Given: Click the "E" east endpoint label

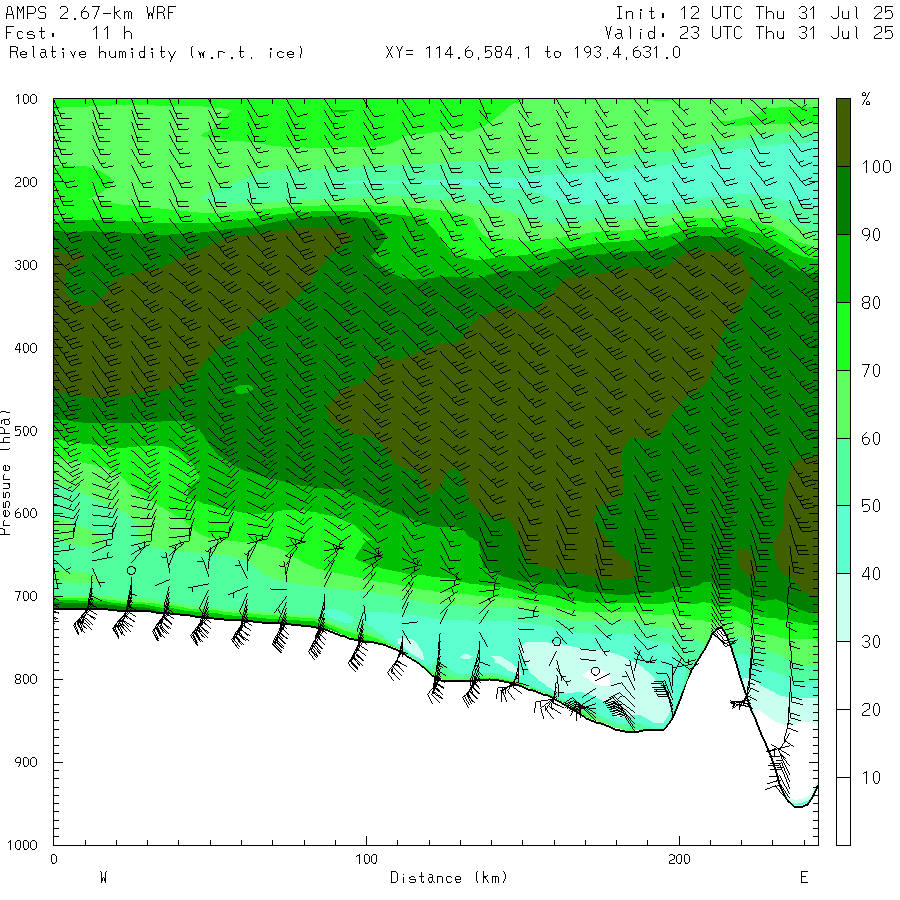Looking at the screenshot, I should click(804, 878).
